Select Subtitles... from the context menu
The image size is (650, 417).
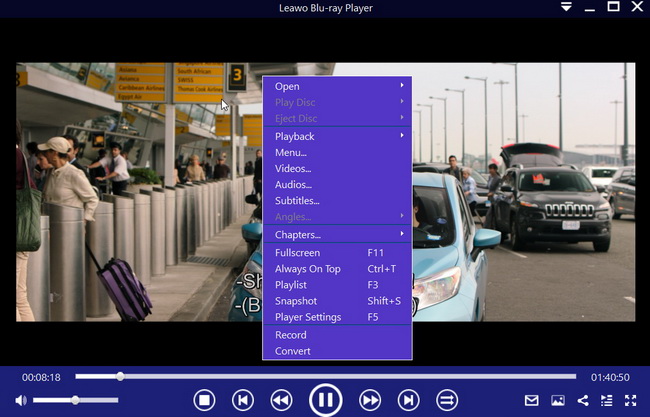[x=296, y=200]
